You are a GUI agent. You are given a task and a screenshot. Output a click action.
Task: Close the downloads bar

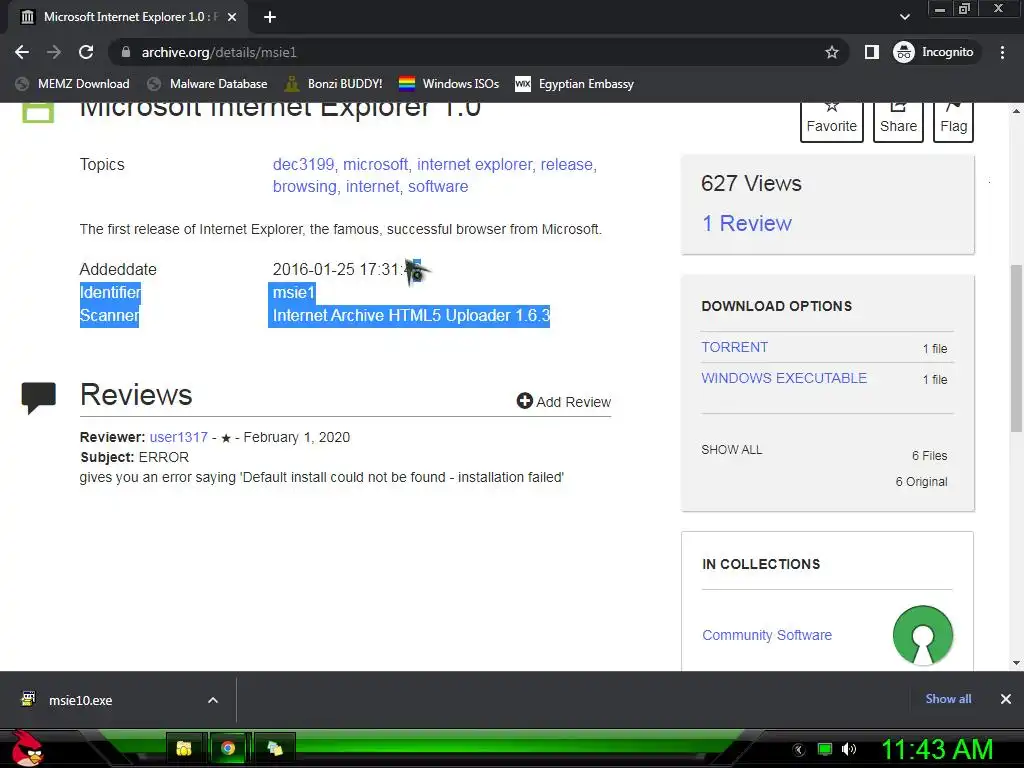click(x=1006, y=699)
